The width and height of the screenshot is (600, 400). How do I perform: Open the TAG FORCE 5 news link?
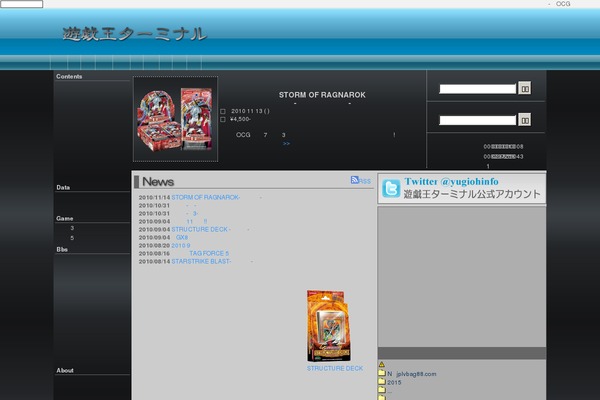(209, 253)
